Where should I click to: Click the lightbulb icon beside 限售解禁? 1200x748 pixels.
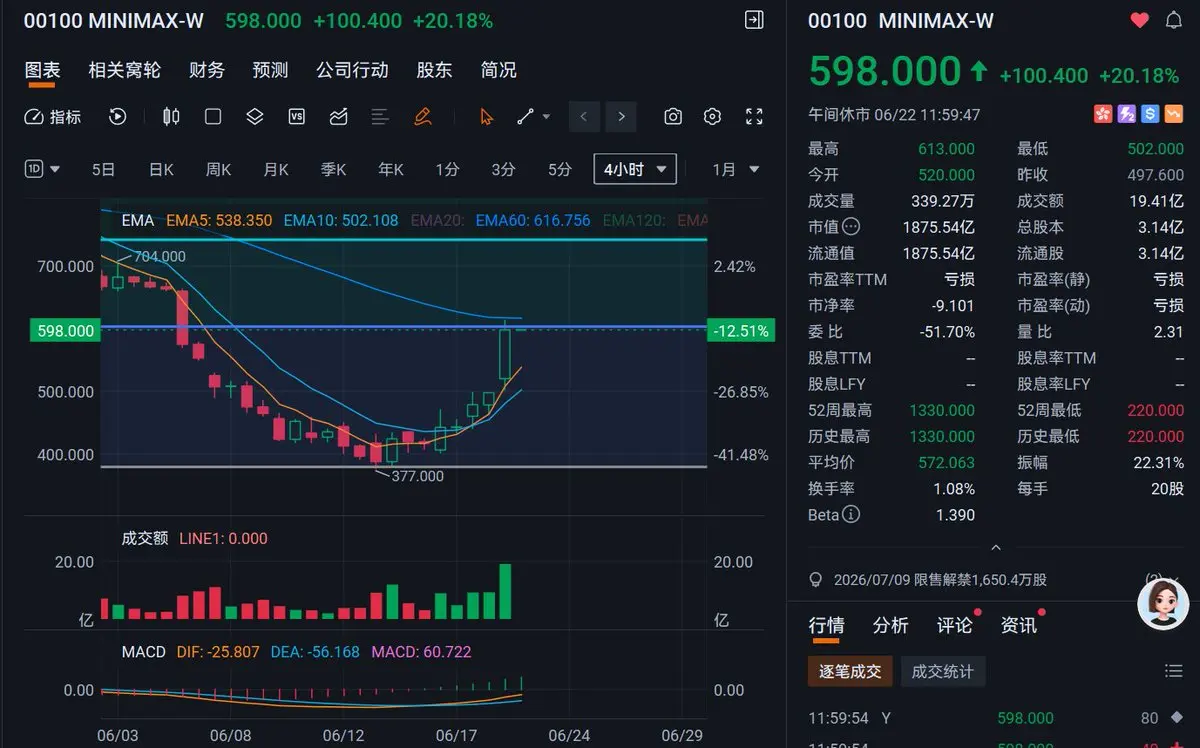(816, 580)
